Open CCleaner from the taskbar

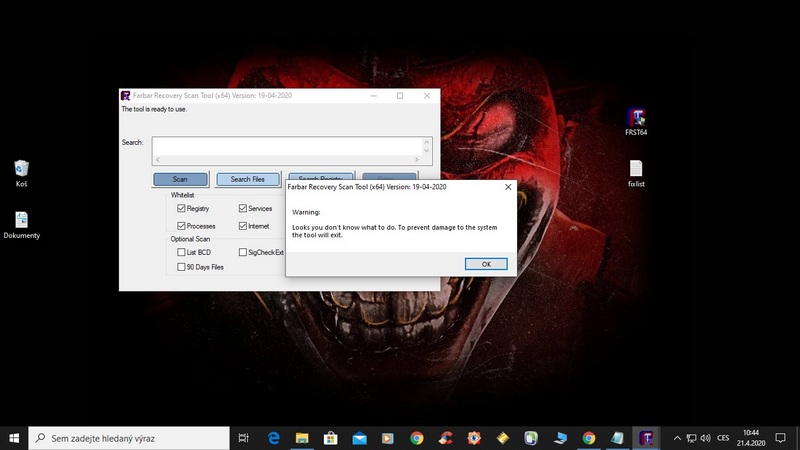445,438
